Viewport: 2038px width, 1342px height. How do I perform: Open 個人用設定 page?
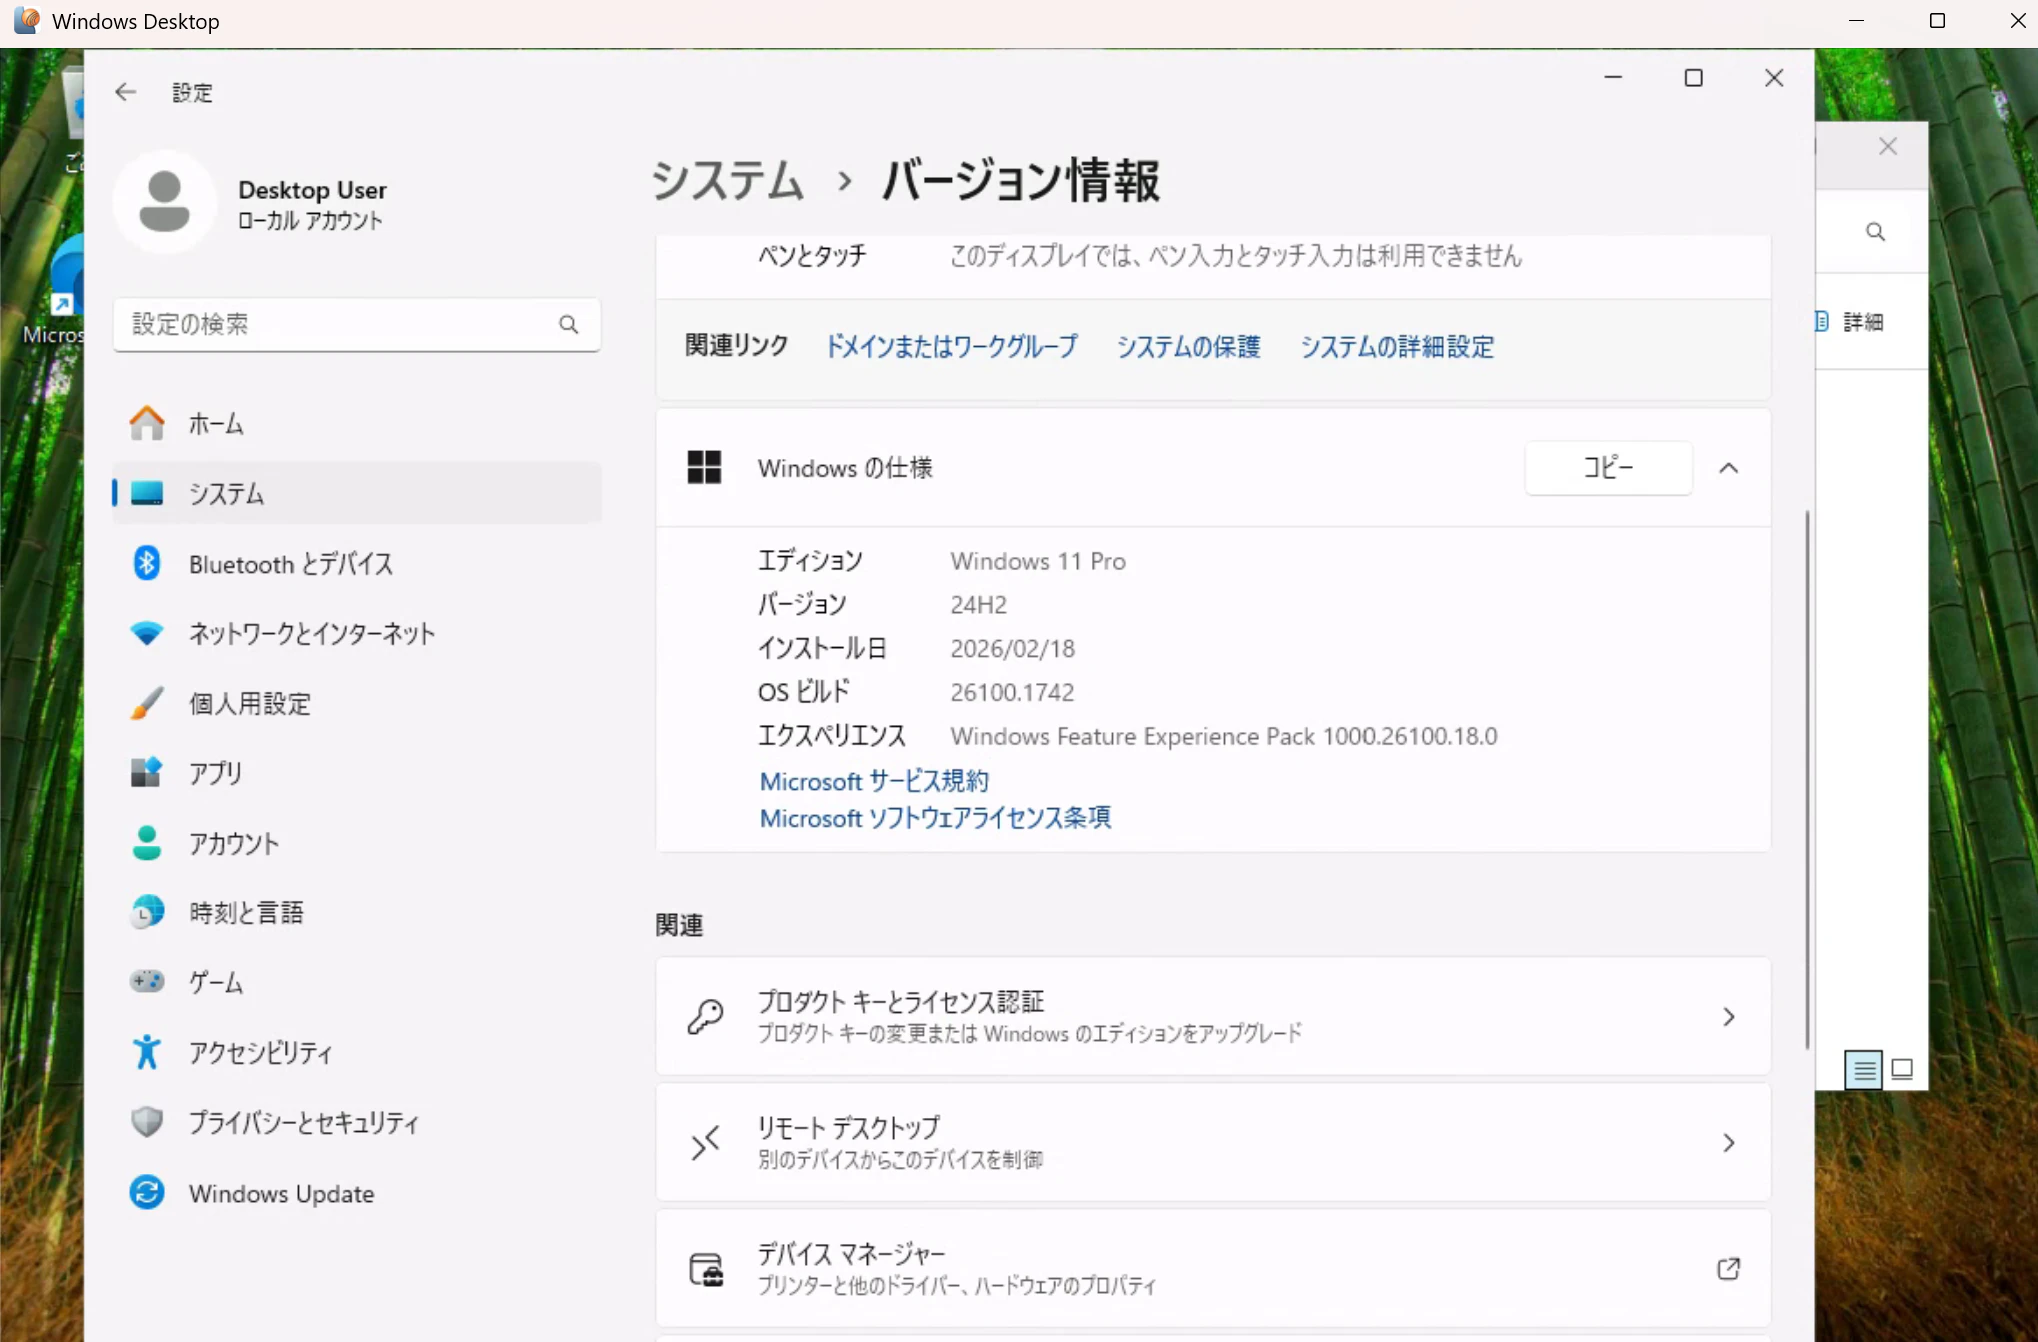(357, 703)
